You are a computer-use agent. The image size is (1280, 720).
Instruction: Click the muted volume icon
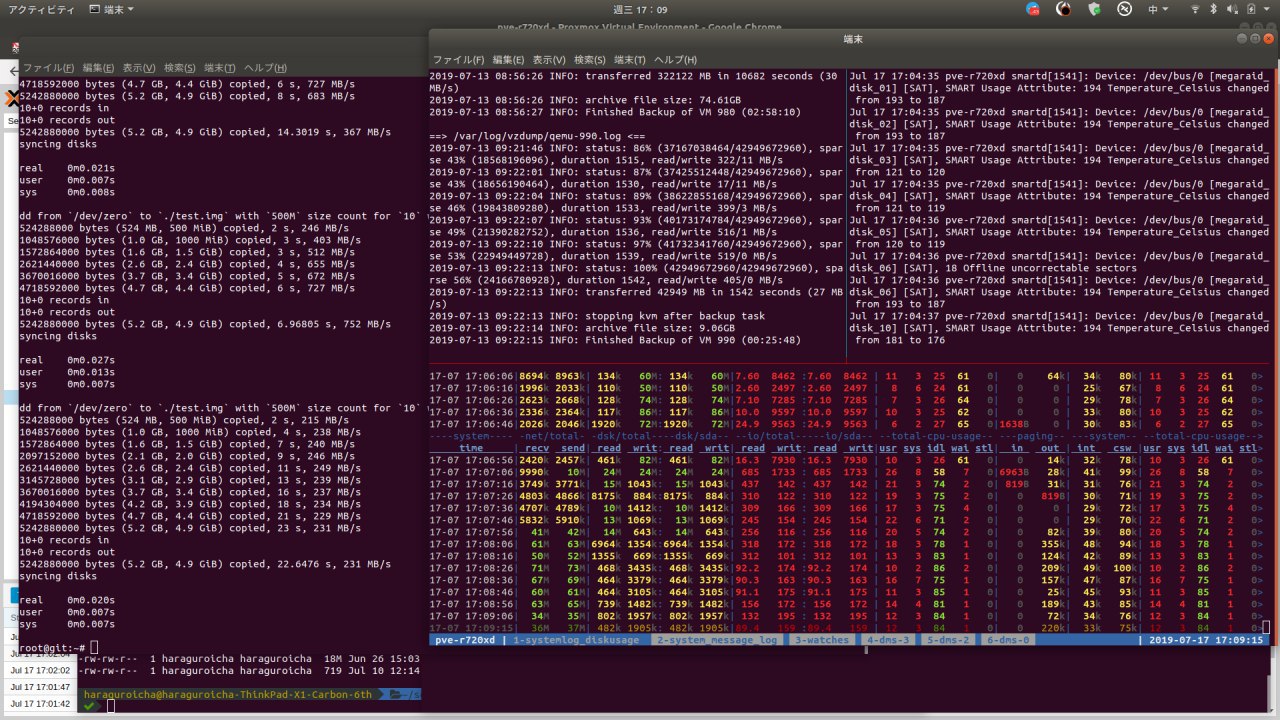pos(1230,9)
